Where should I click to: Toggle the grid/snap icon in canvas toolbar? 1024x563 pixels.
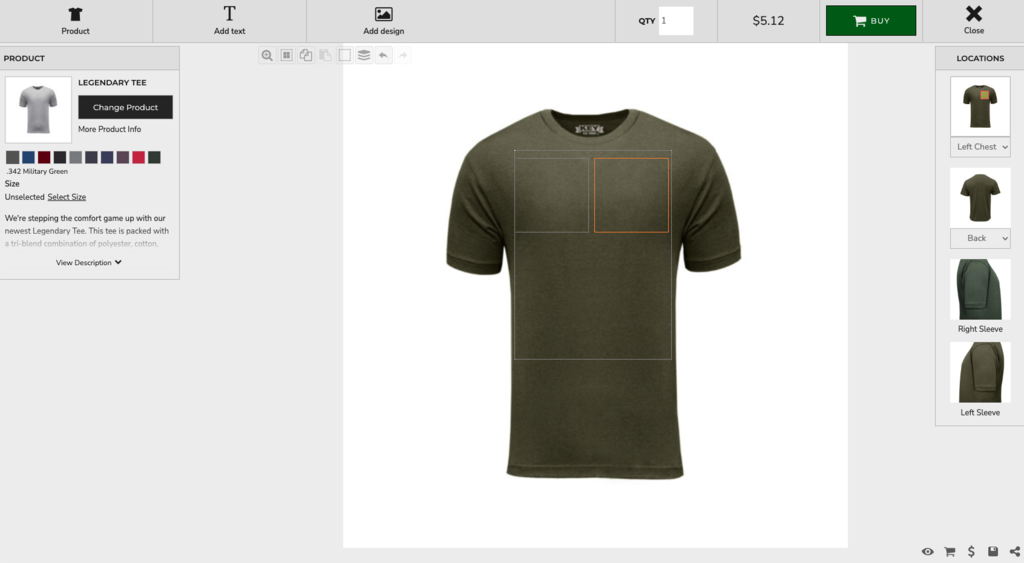[x=286, y=56]
